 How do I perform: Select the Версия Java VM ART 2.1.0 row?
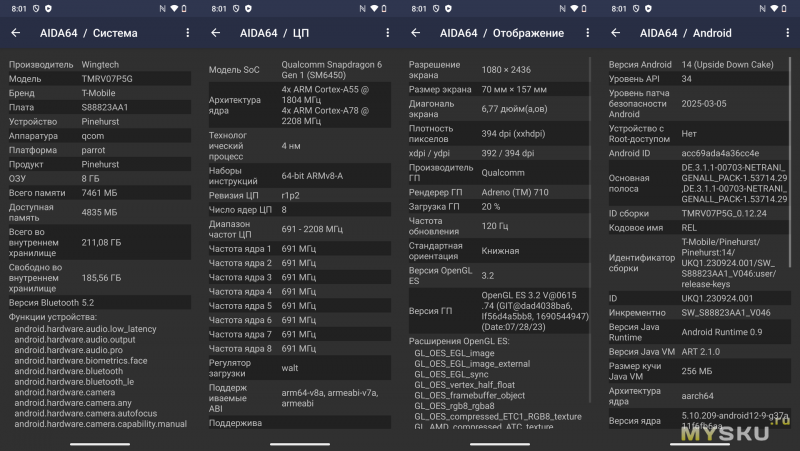(699, 352)
